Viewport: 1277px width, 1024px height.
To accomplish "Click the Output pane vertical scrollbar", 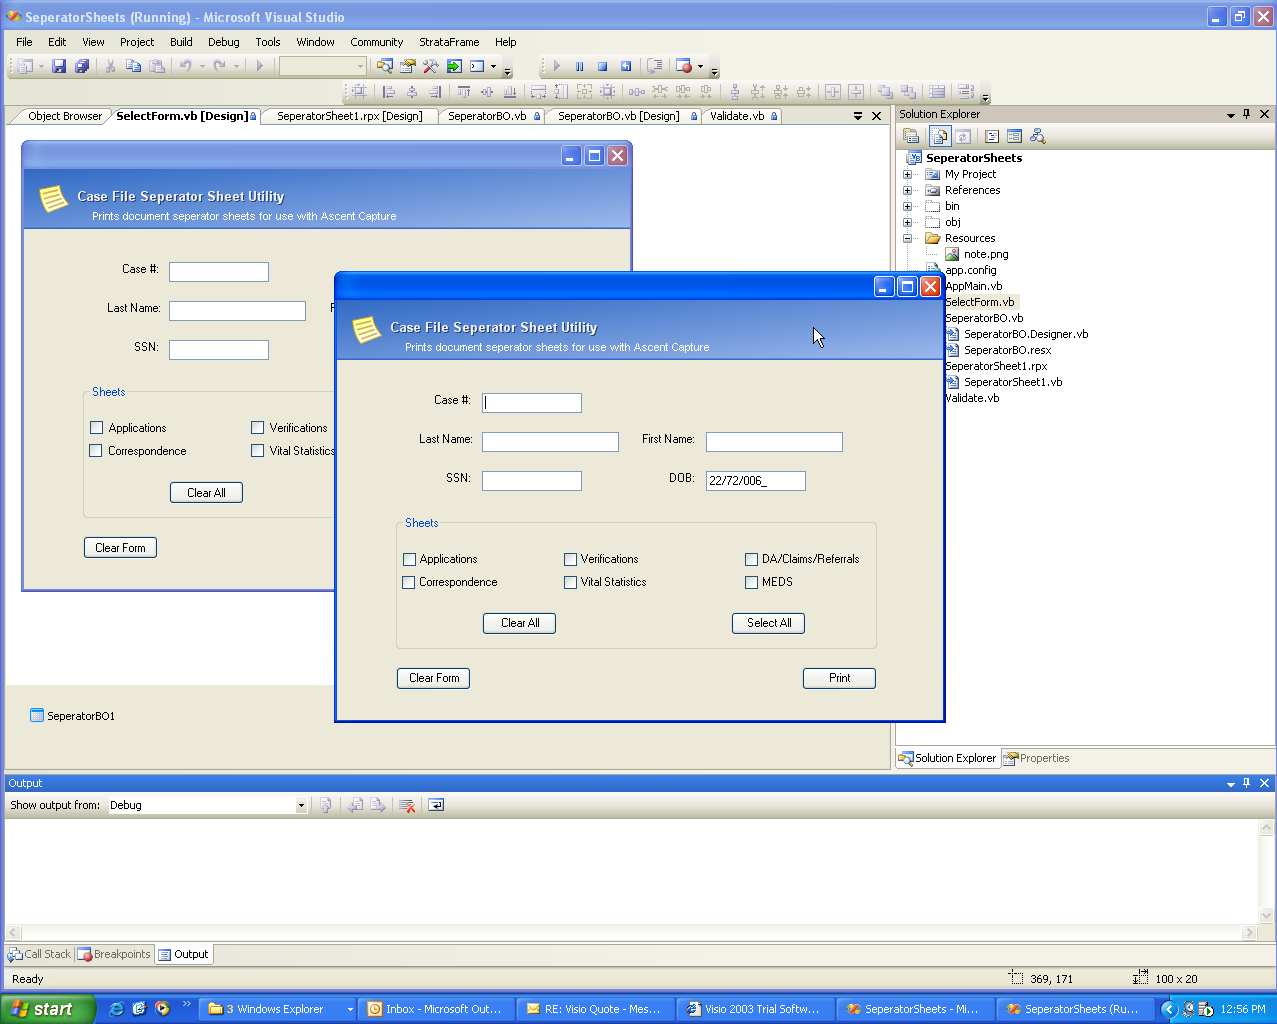I will (x=1266, y=870).
